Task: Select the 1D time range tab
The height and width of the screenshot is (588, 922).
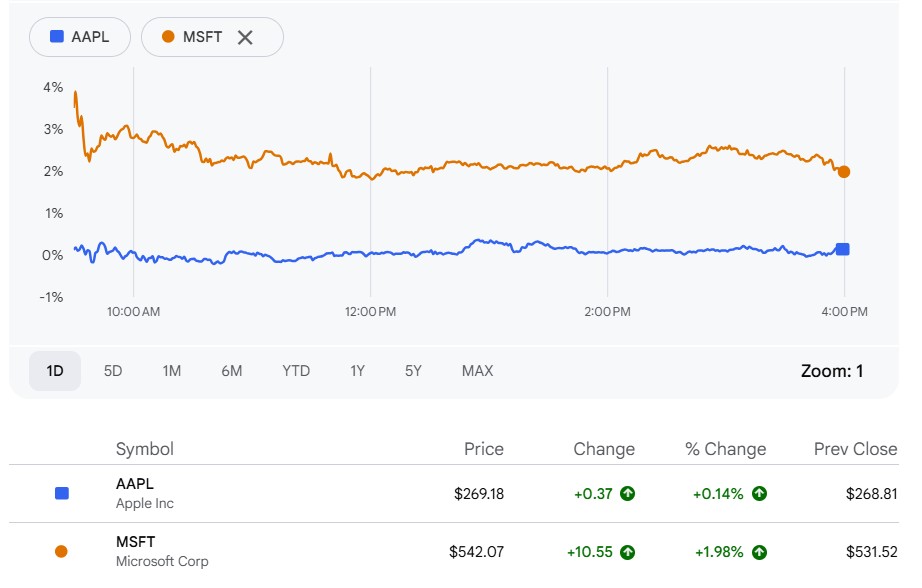Action: (x=55, y=371)
